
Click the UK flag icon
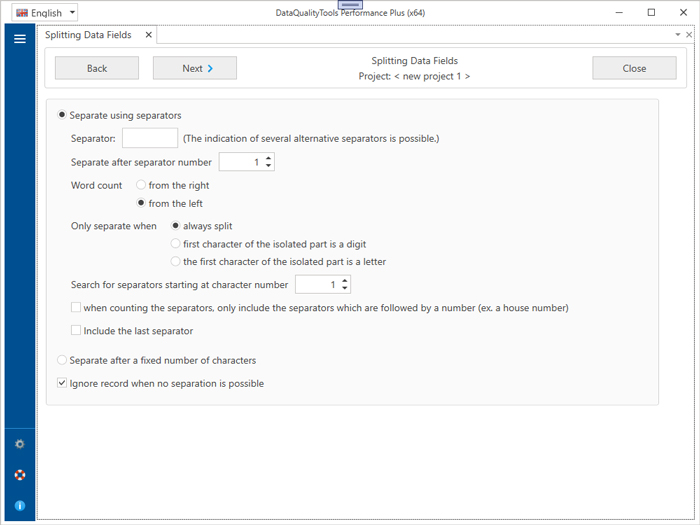click(x=22, y=13)
